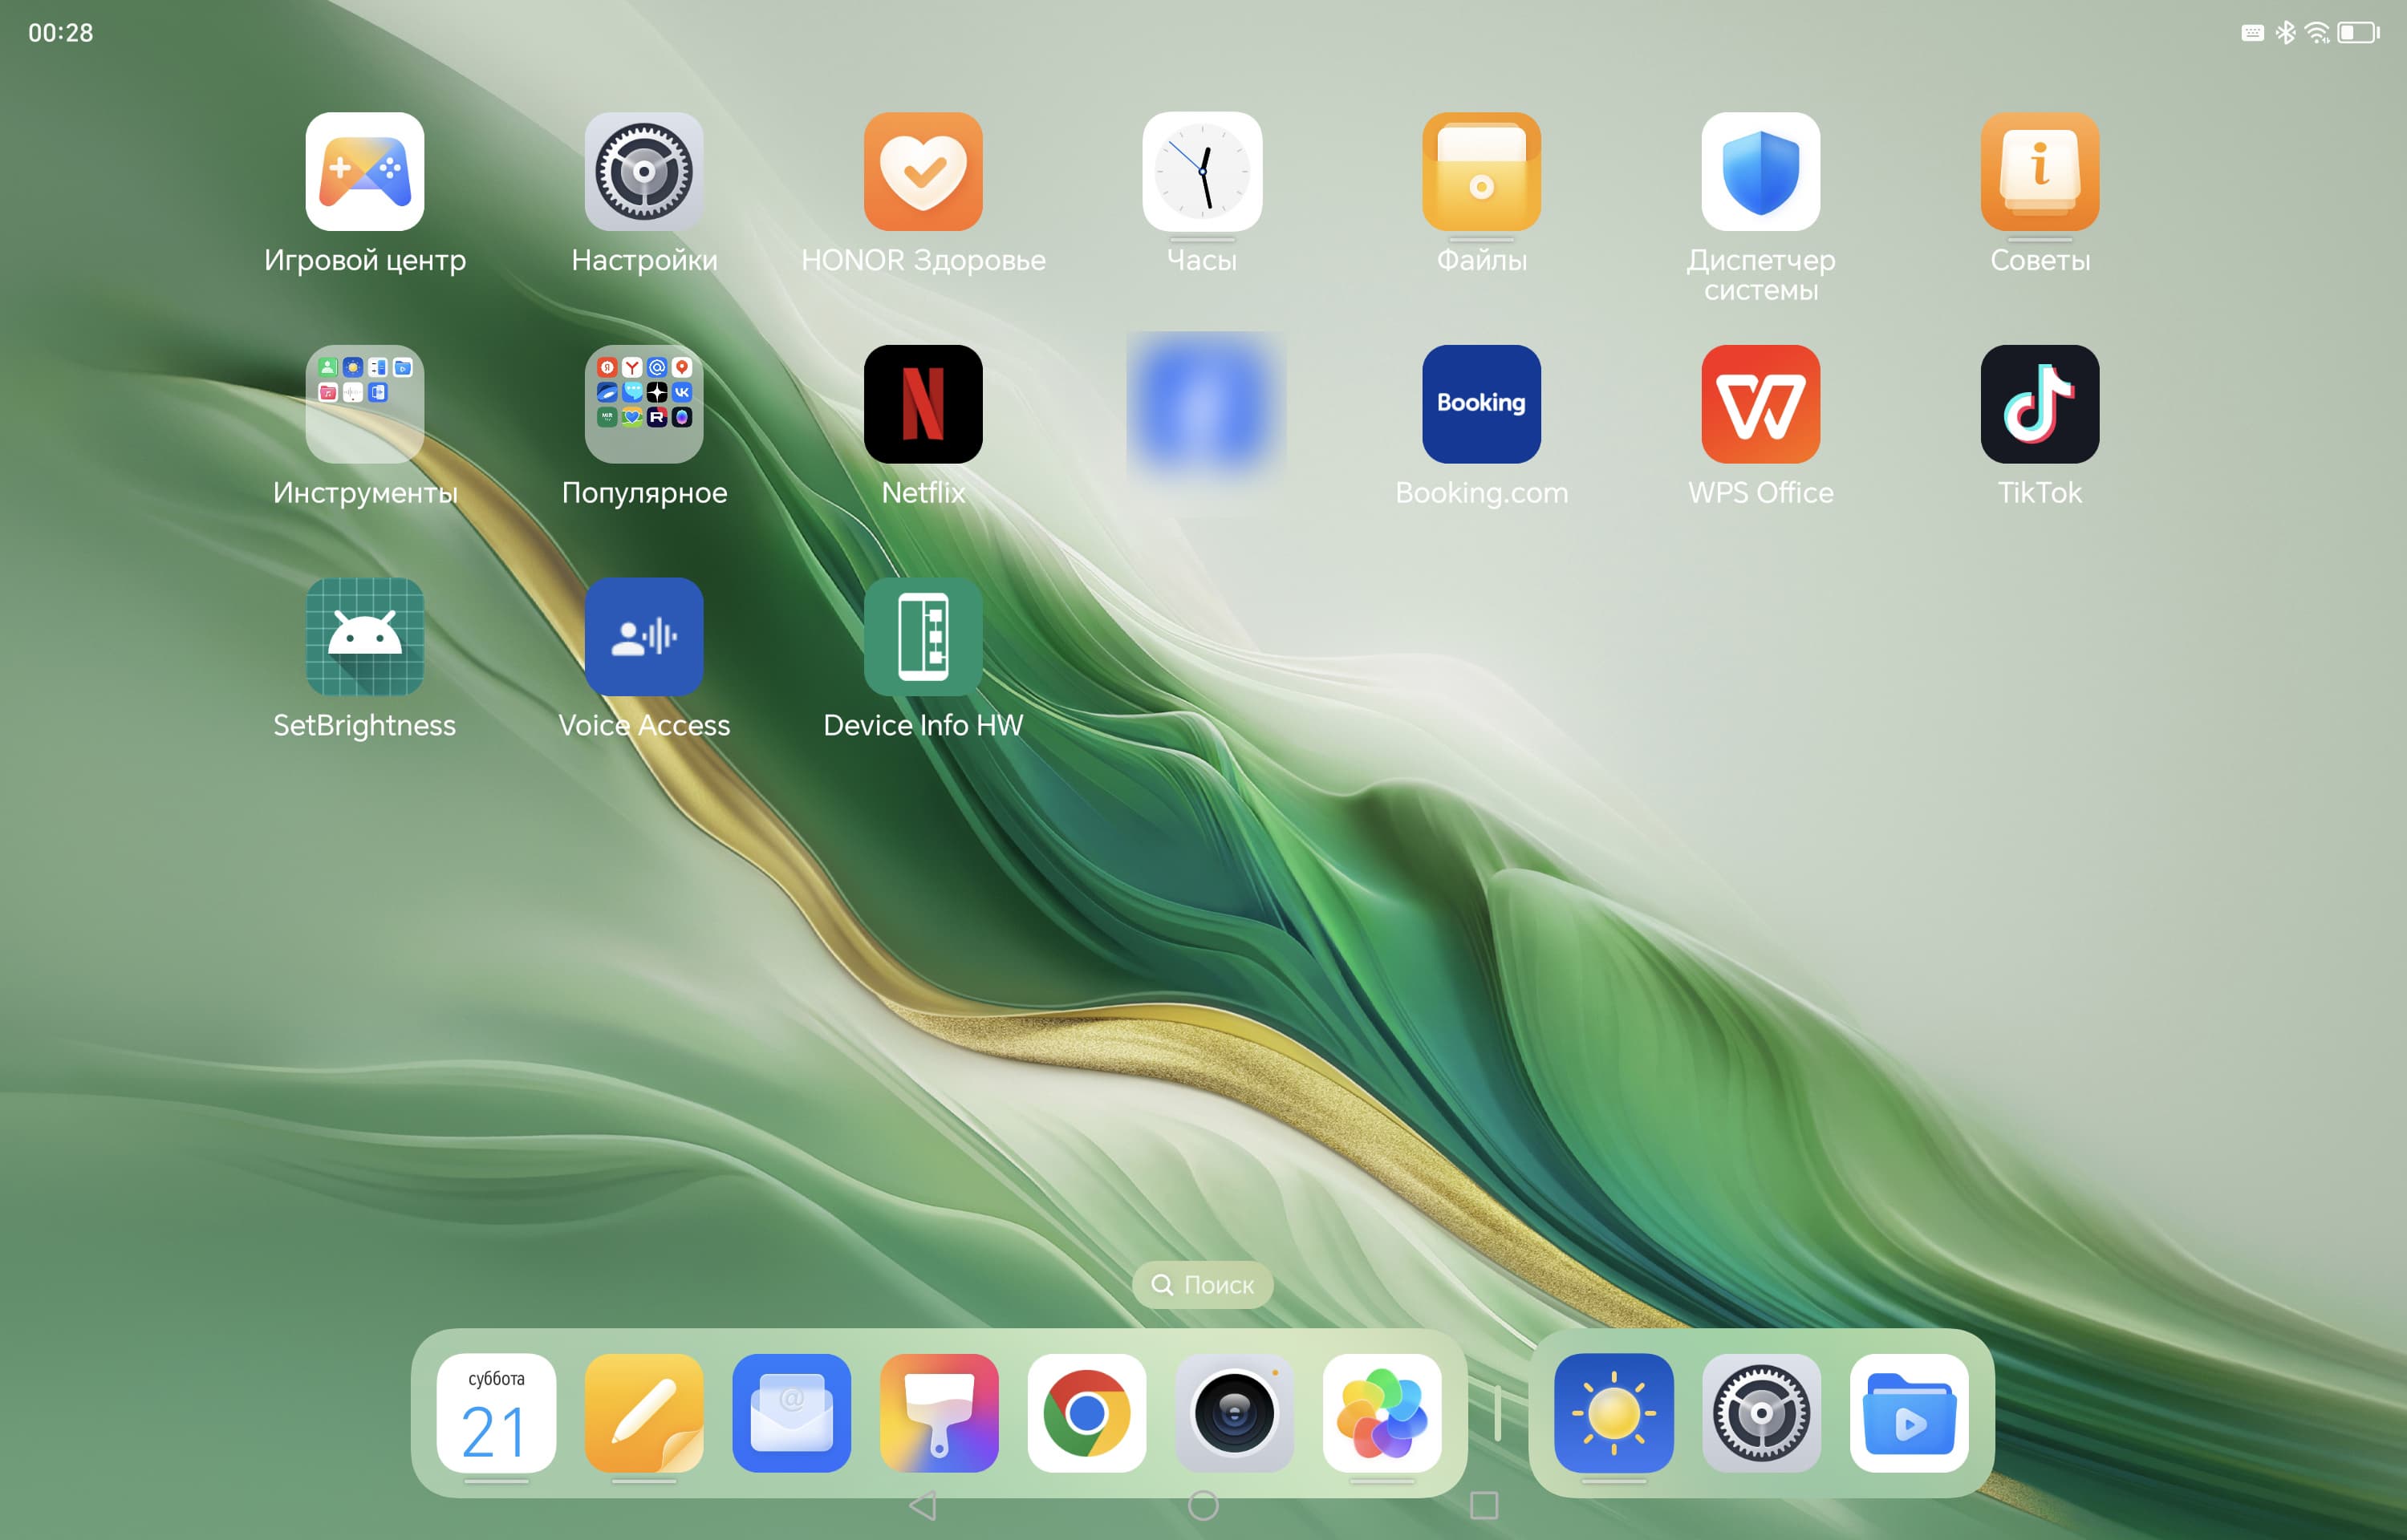
Task: Open Диспетчер системы shield app
Action: 1760,172
